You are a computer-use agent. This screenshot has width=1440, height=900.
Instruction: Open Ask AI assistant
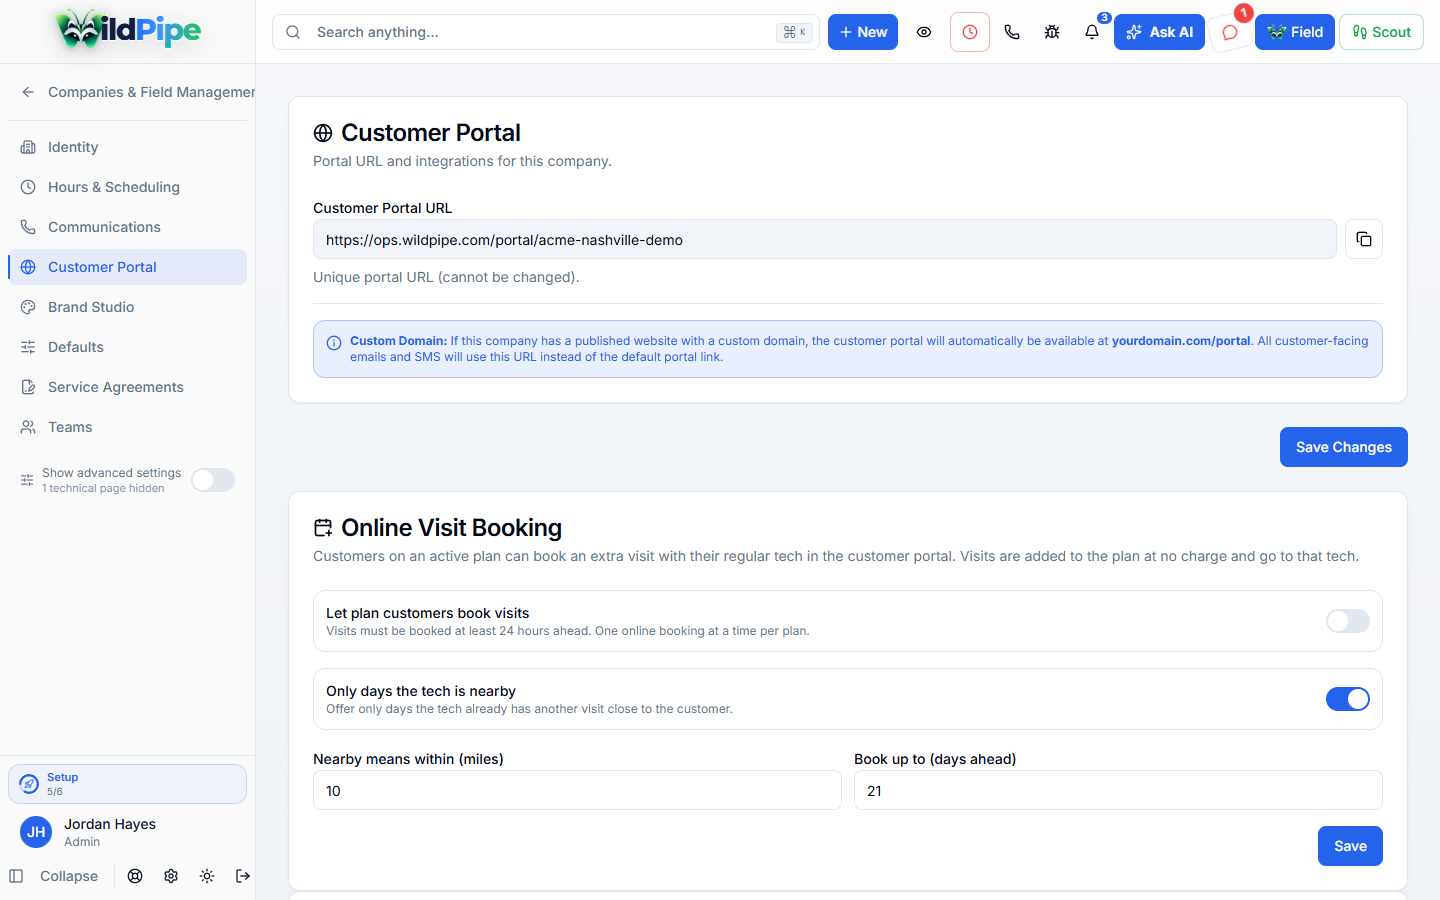pos(1159,32)
